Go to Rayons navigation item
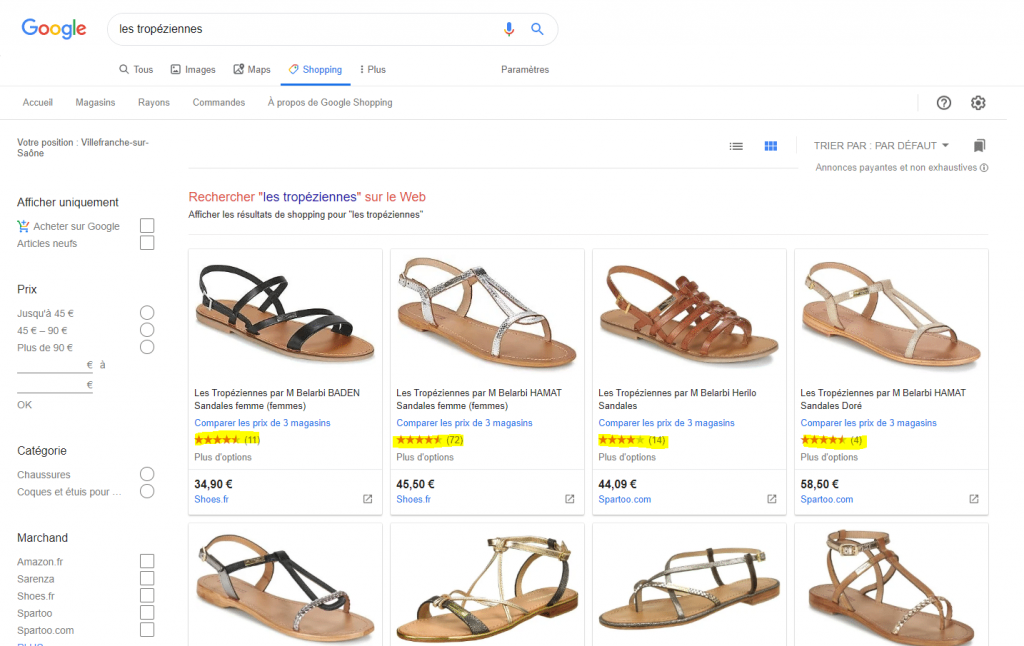Screen dimensions: 1024x646 tap(154, 103)
